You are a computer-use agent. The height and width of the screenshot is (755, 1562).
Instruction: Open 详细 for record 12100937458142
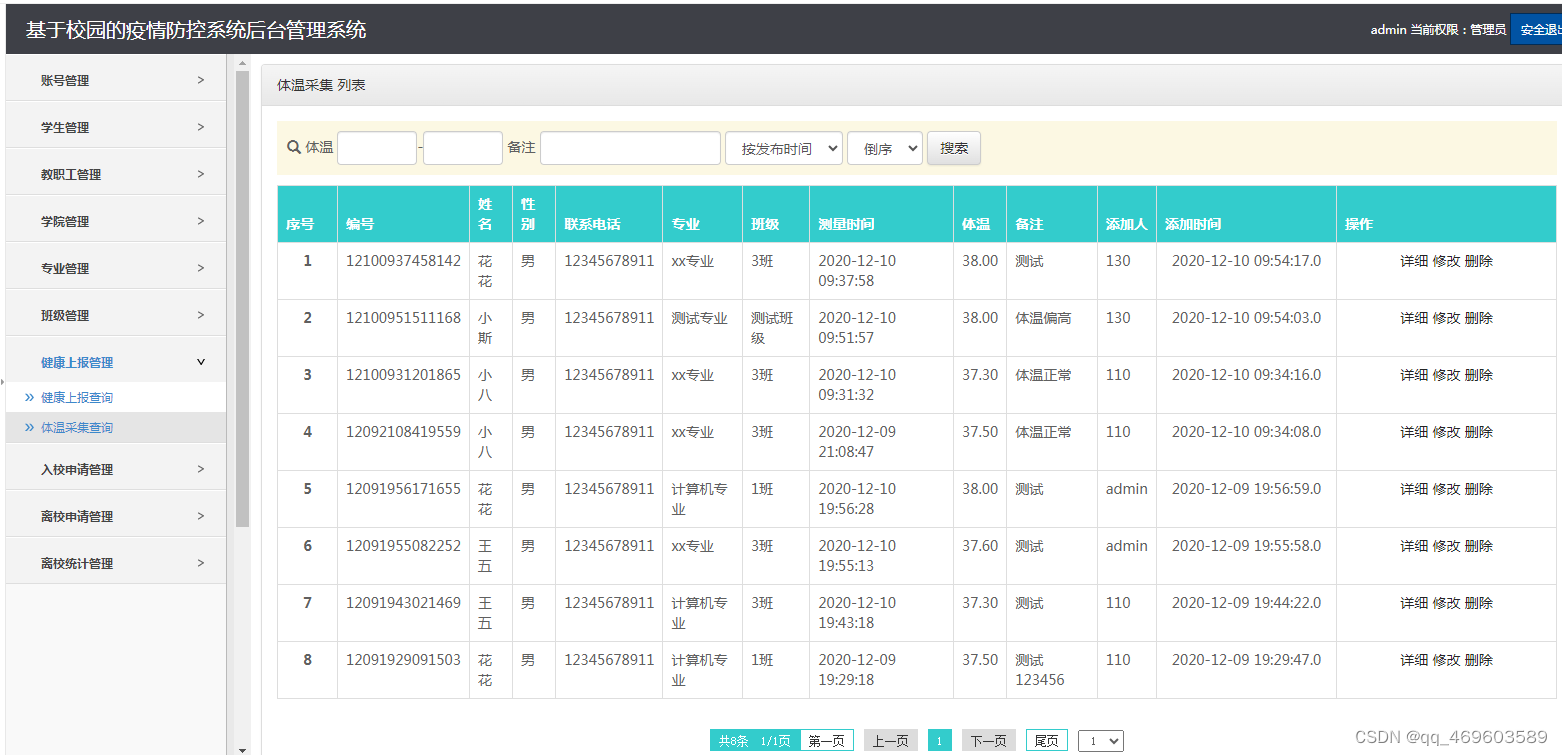pos(1414,261)
